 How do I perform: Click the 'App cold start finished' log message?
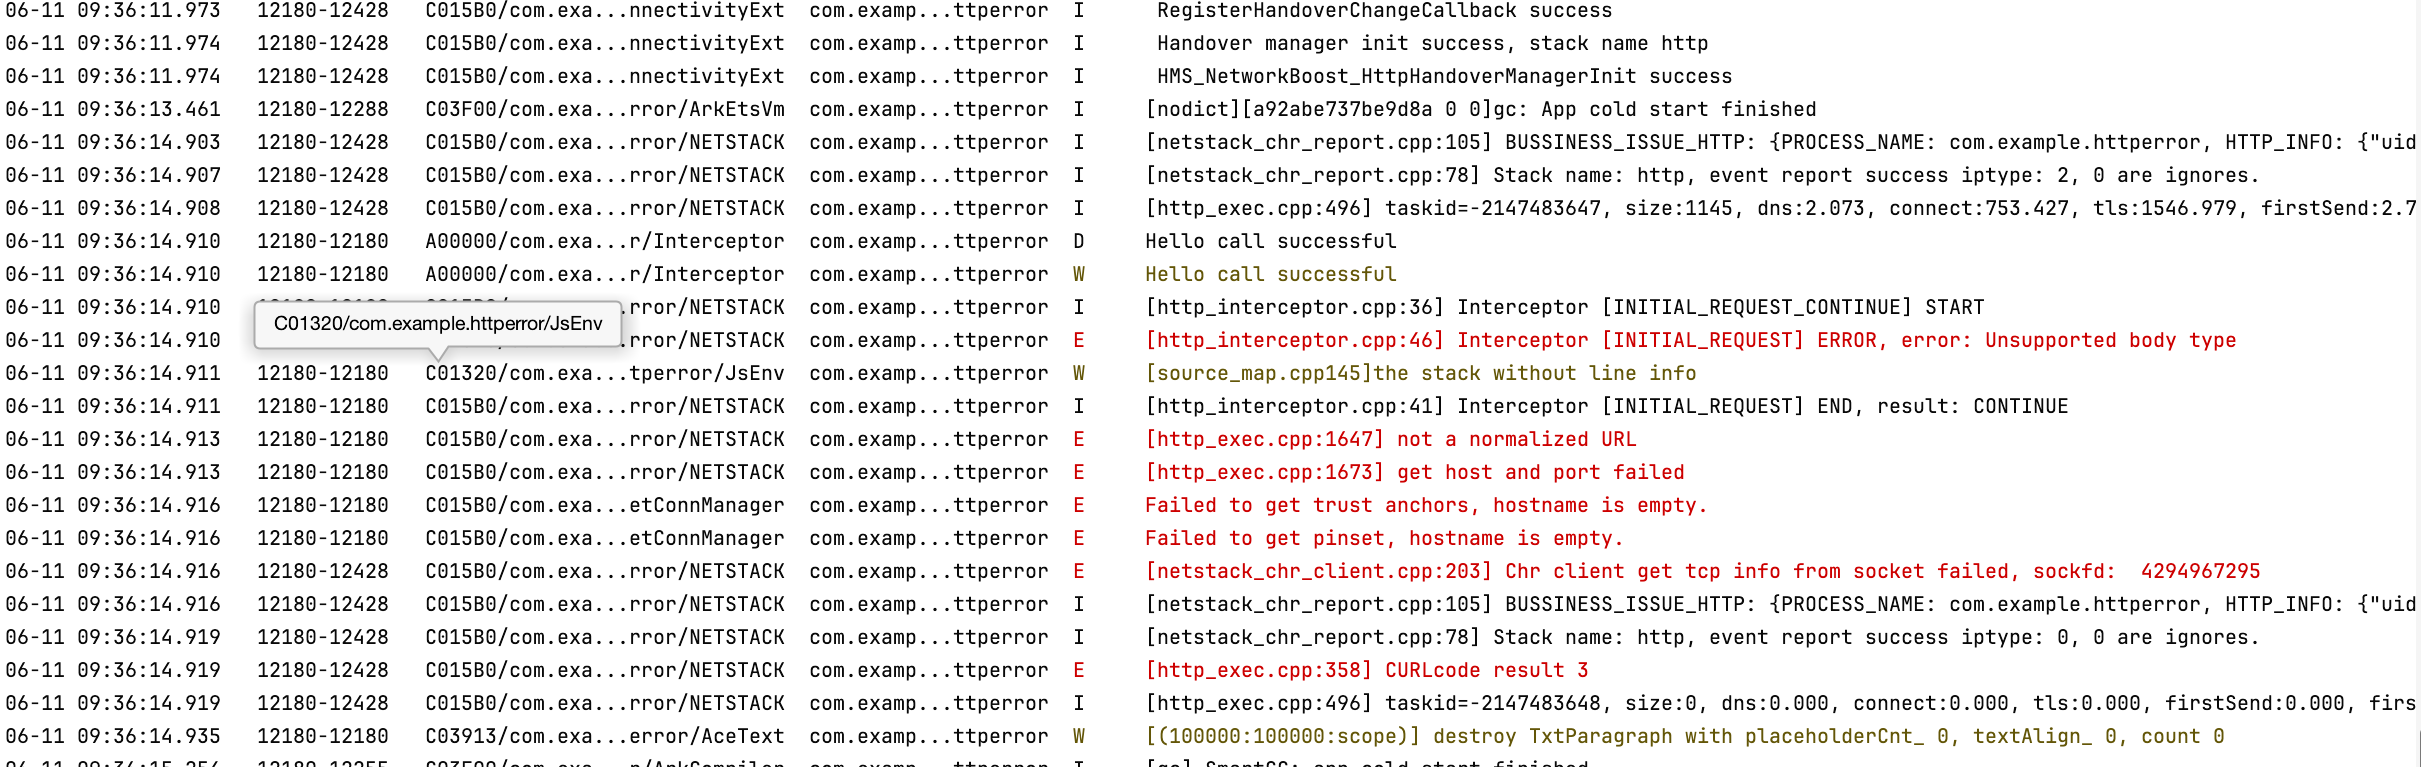pyautogui.click(x=1480, y=109)
